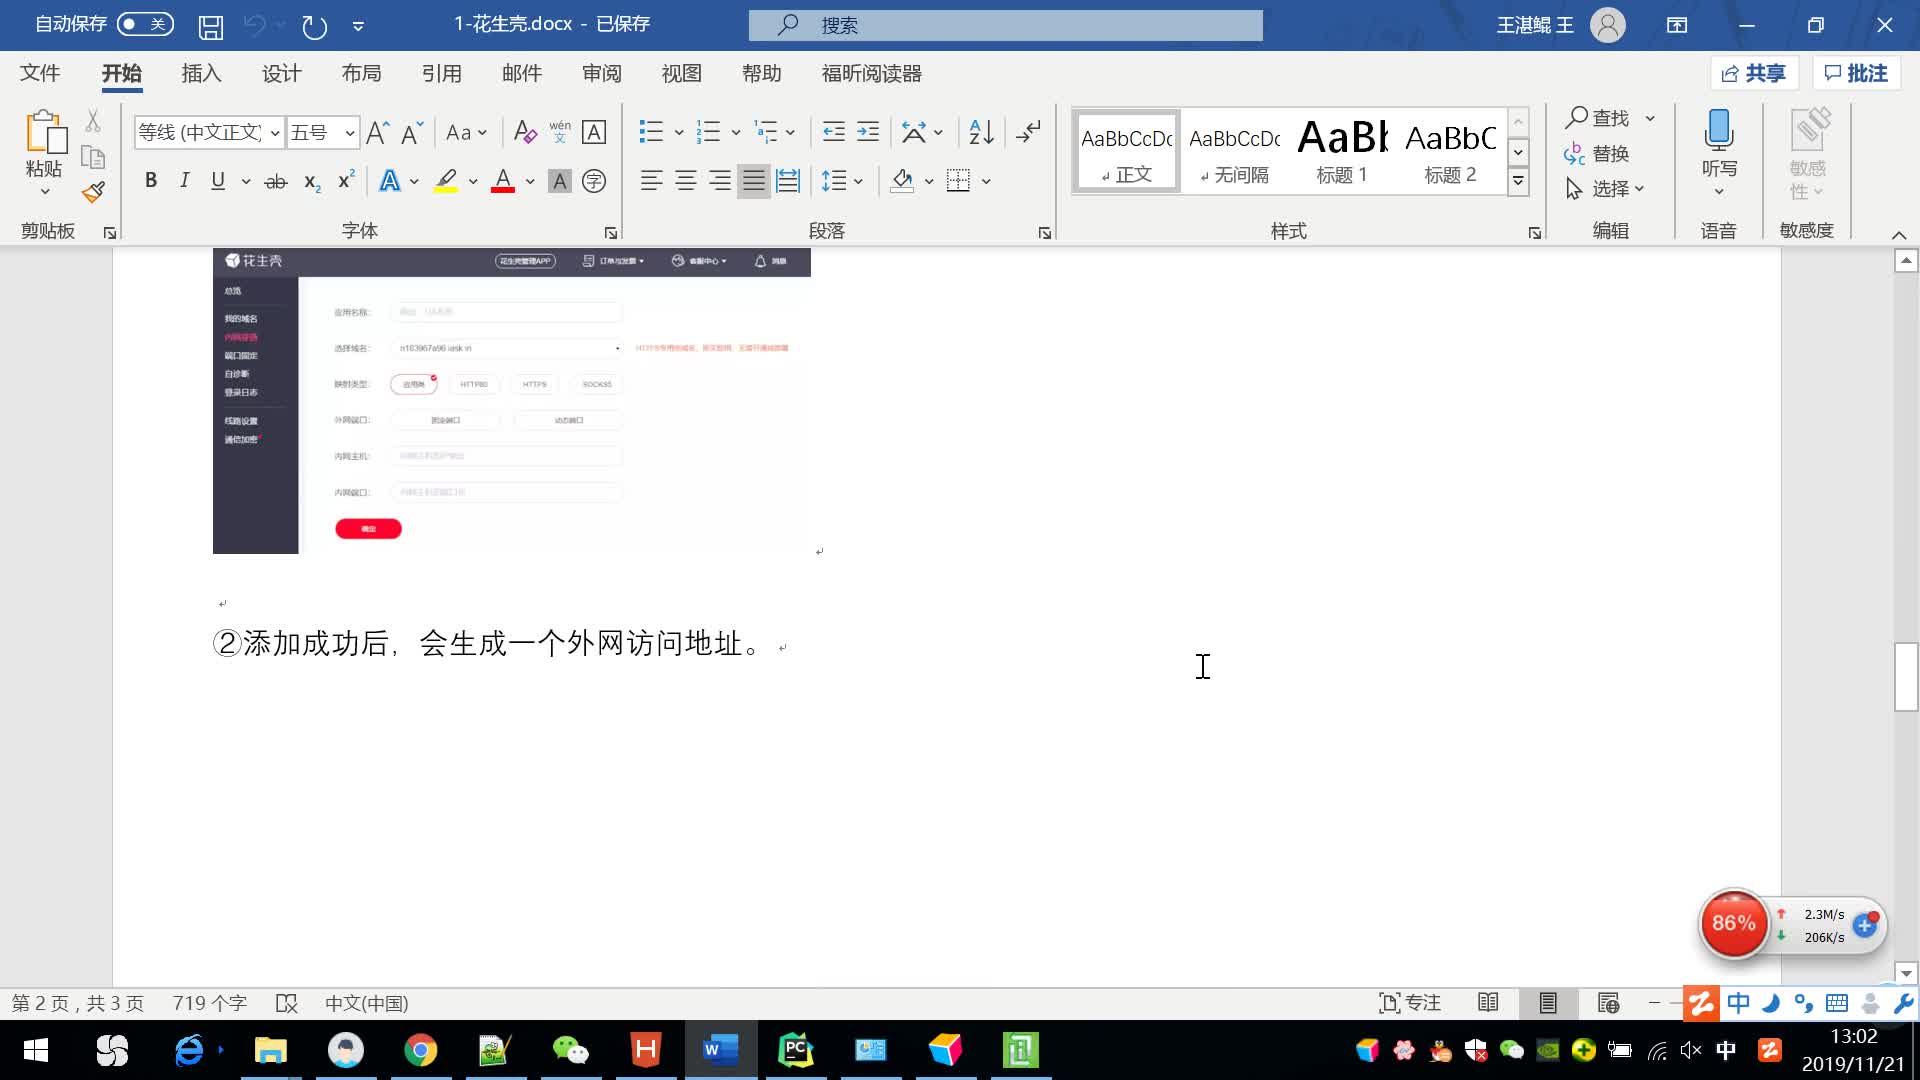Click the Copy icon in clipboard group
The image size is (1920, 1080).
coord(93,157)
